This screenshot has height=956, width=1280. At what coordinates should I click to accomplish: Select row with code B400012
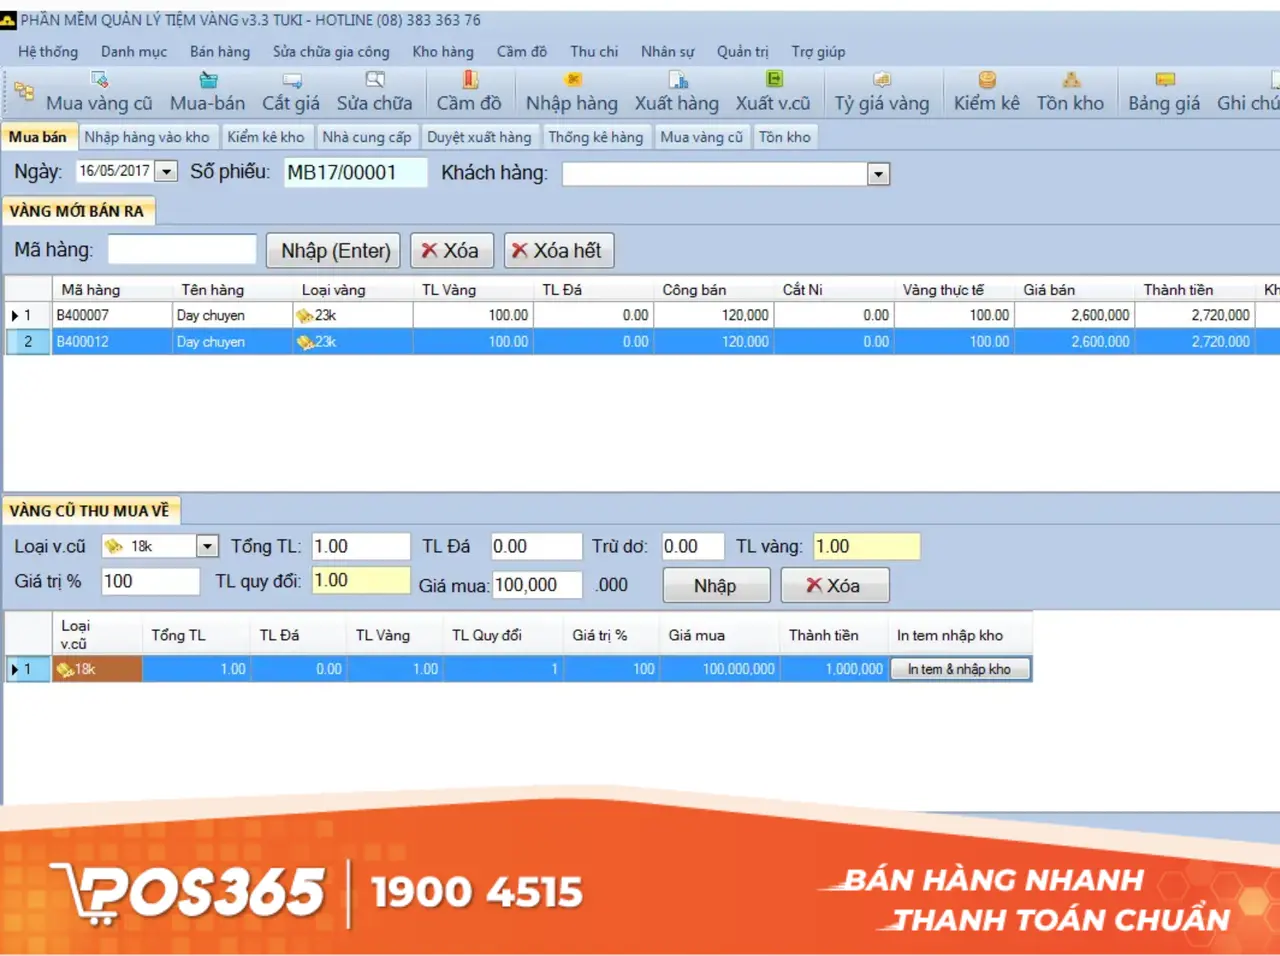[x=640, y=341]
